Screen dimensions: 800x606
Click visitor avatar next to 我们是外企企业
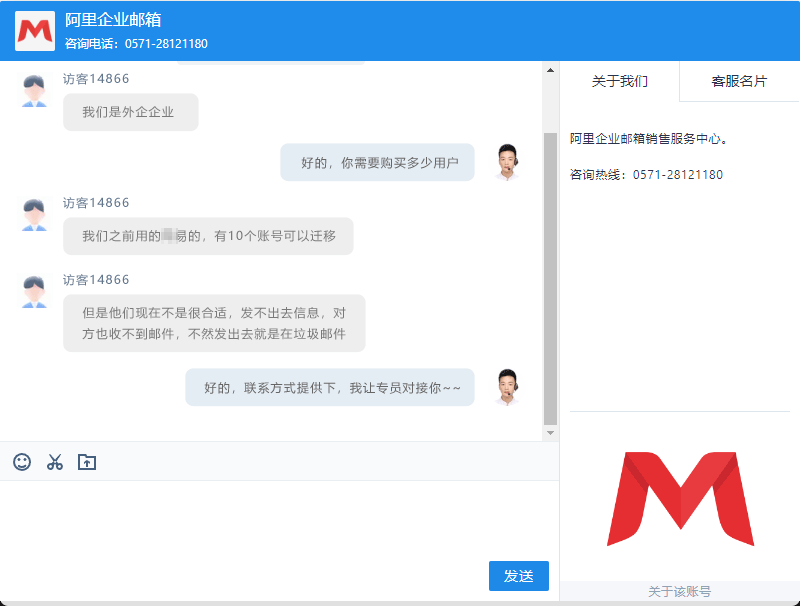point(34,91)
